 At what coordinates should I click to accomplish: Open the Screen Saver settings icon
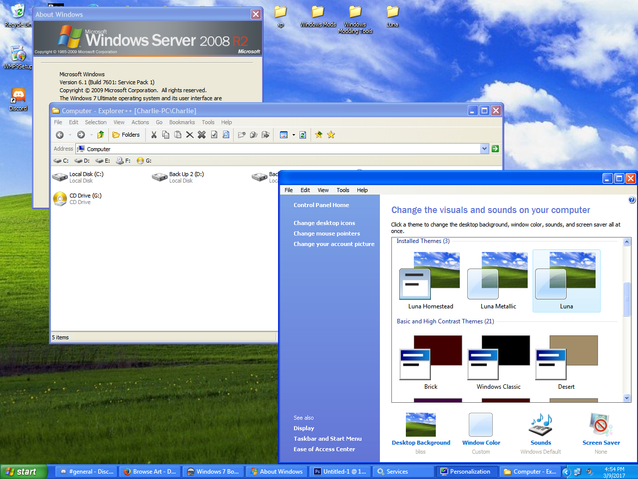[601, 424]
